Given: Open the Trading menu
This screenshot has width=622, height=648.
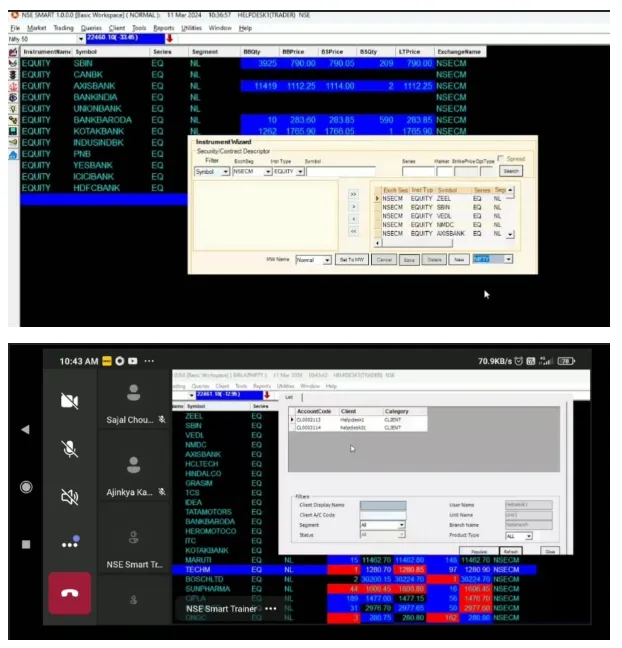Looking at the screenshot, I should [63, 28].
